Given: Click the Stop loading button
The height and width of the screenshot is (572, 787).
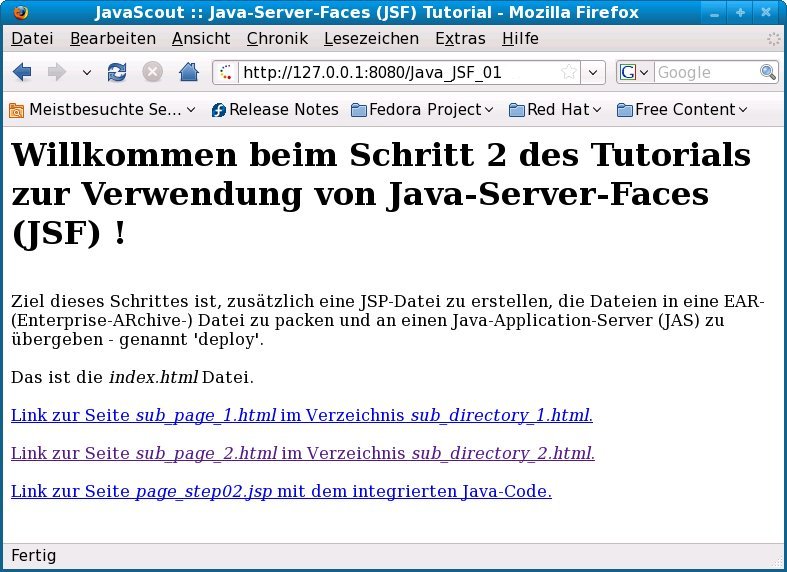Looking at the screenshot, I should pyautogui.click(x=152, y=72).
